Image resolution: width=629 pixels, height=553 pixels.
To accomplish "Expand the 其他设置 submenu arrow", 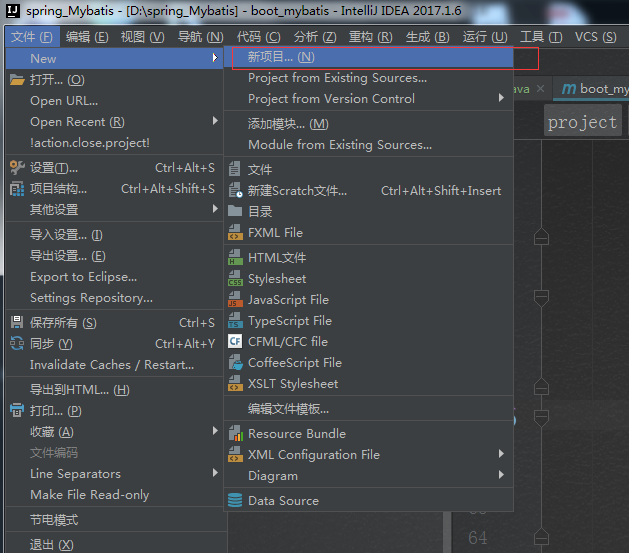I will 215,209.
